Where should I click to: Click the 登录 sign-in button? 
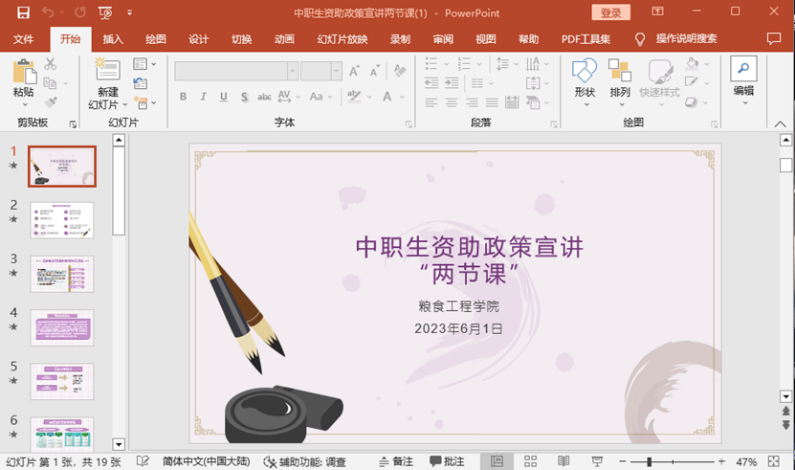point(610,13)
